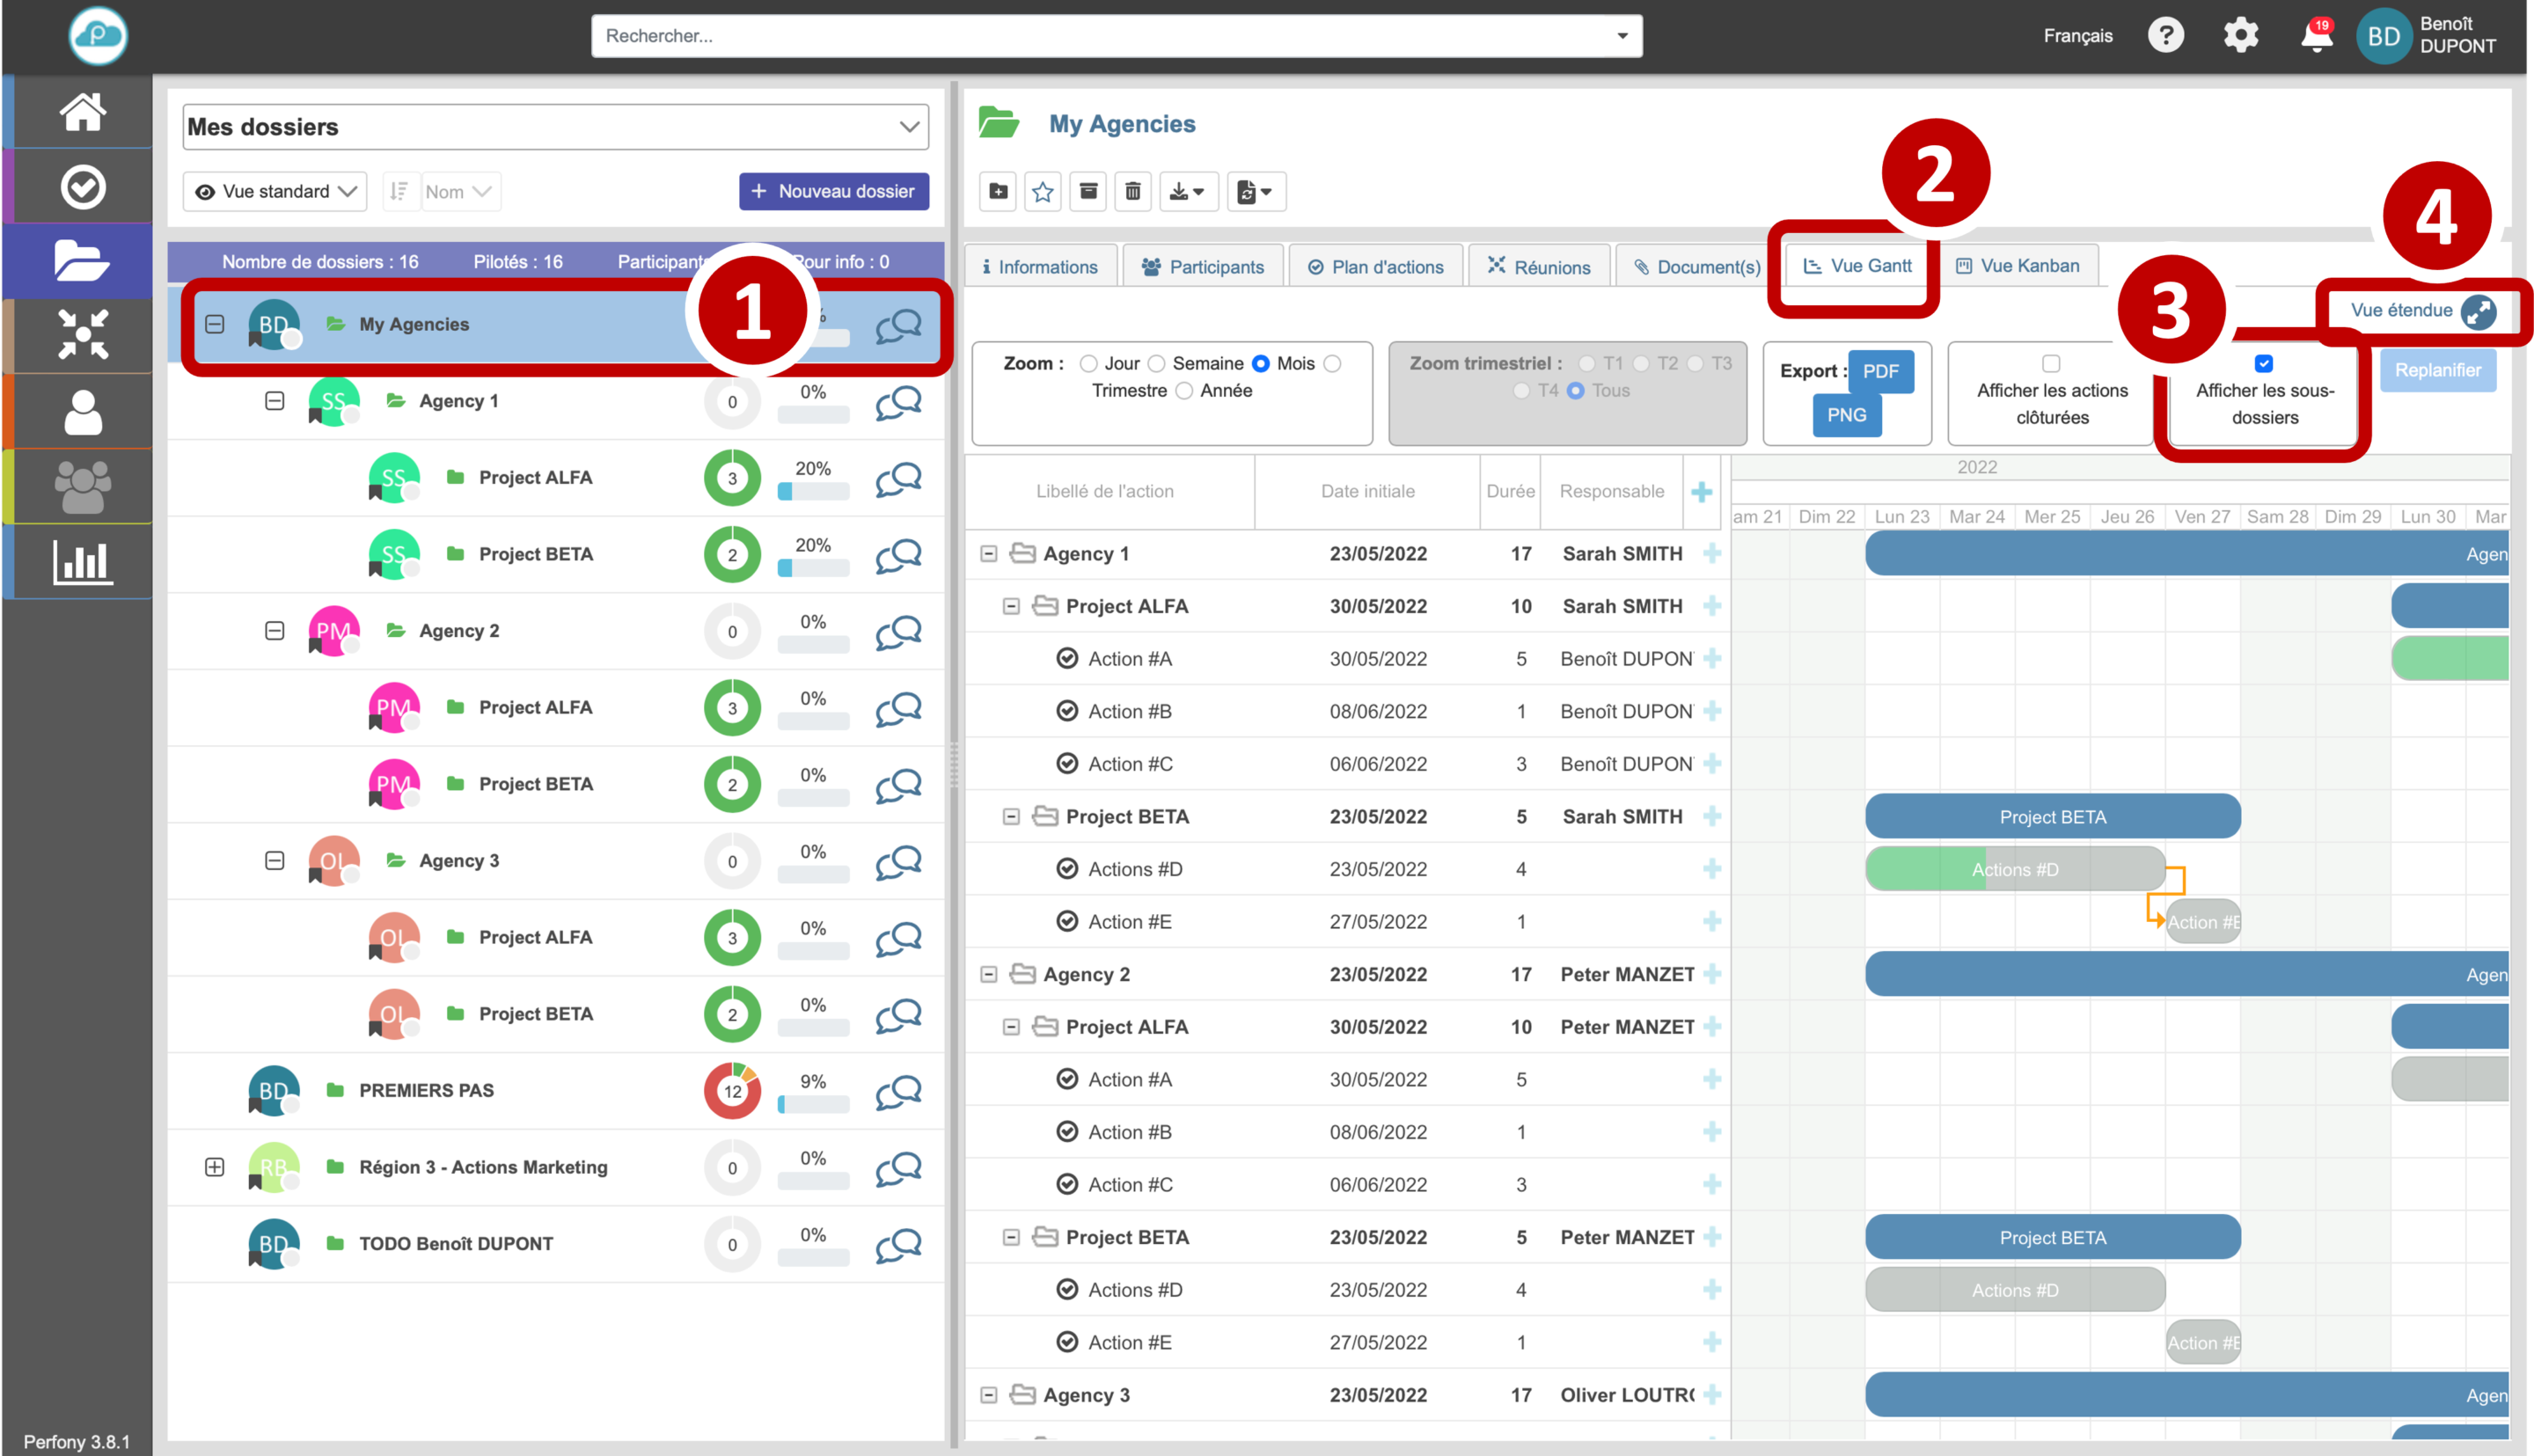The image size is (2534, 1456).
Task: Click the Nouveau dossier button
Action: (833, 191)
